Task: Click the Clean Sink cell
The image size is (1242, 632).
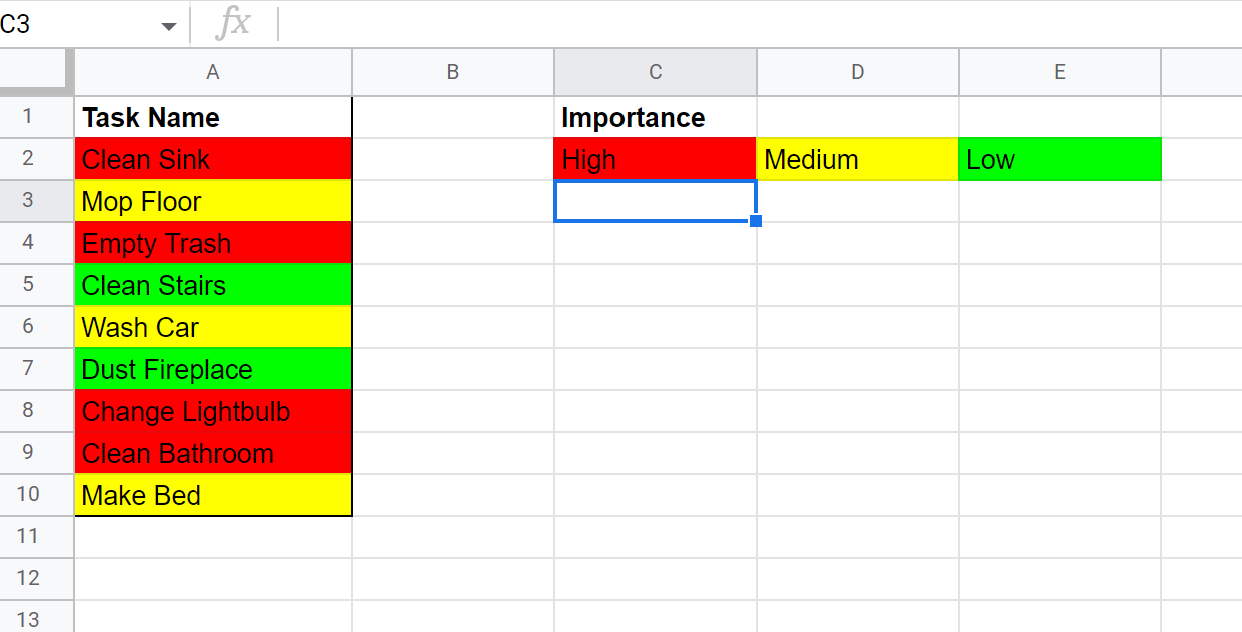Action: [x=213, y=160]
